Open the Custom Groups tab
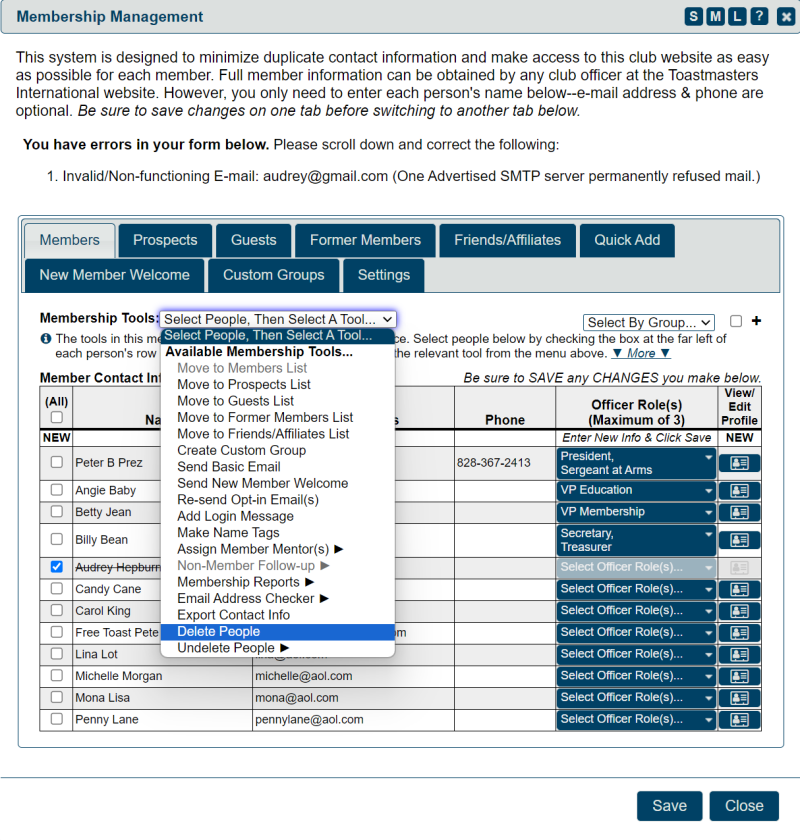Image resolution: width=800 pixels, height=840 pixels. point(274,275)
